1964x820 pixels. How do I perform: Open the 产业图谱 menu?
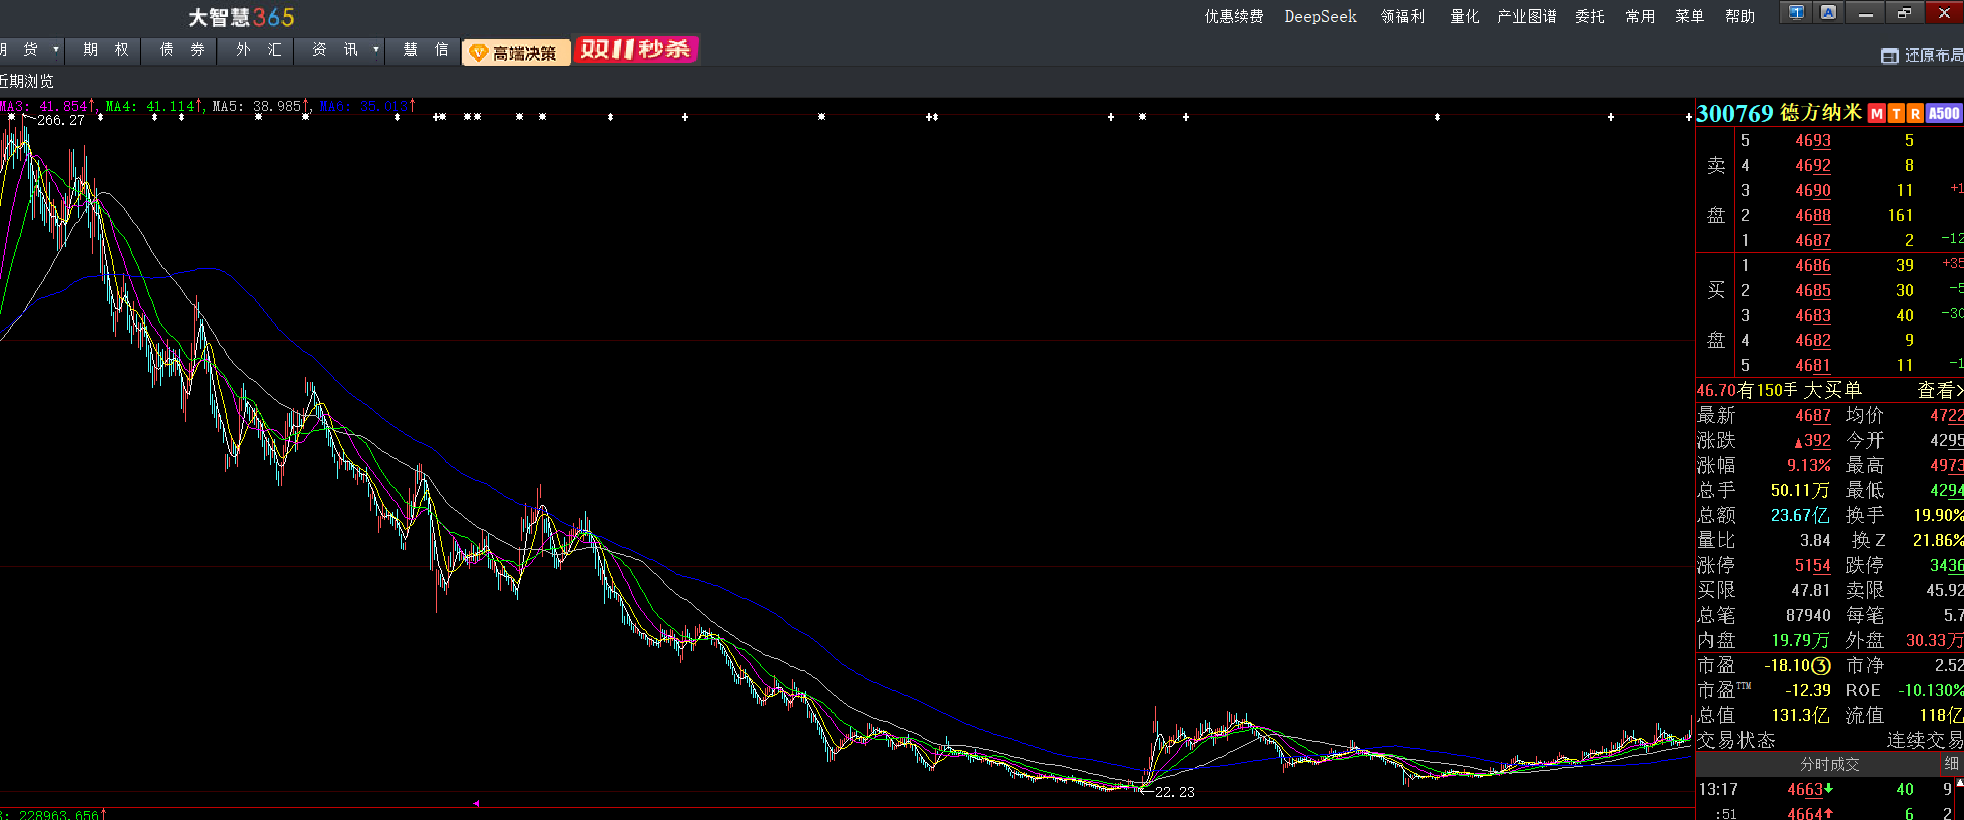click(1527, 16)
